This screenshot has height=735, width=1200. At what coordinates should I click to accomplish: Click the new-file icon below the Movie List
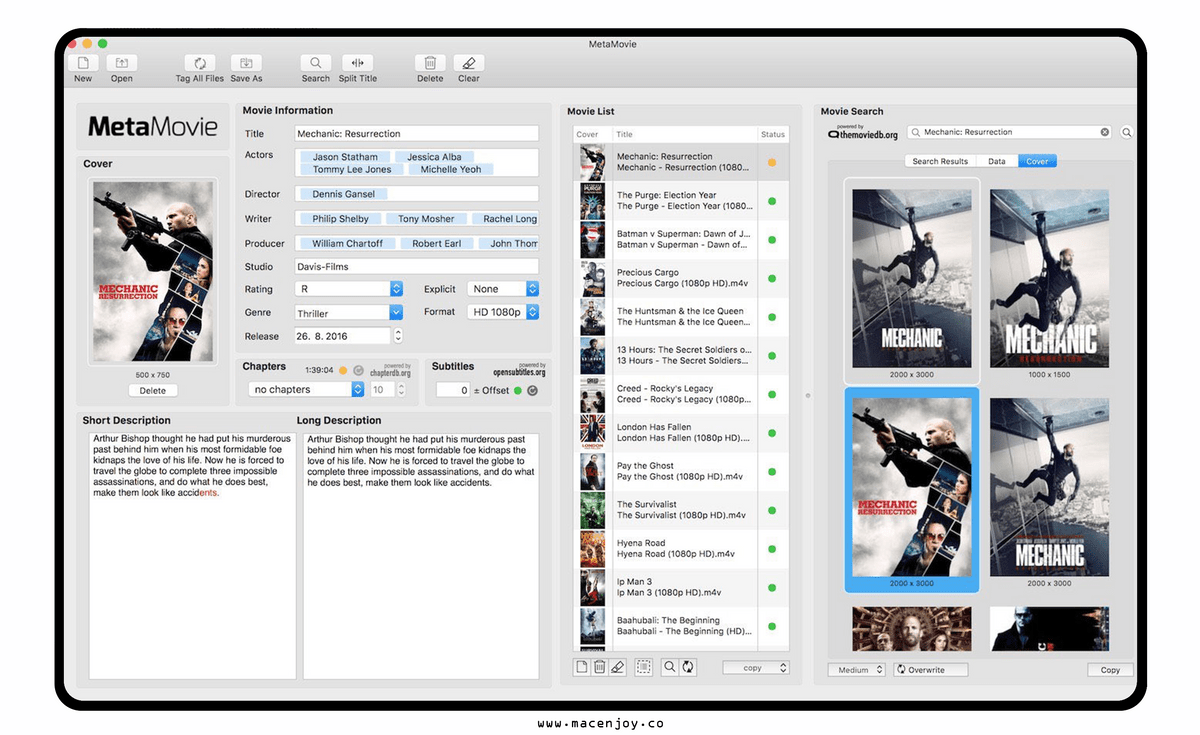(581, 667)
